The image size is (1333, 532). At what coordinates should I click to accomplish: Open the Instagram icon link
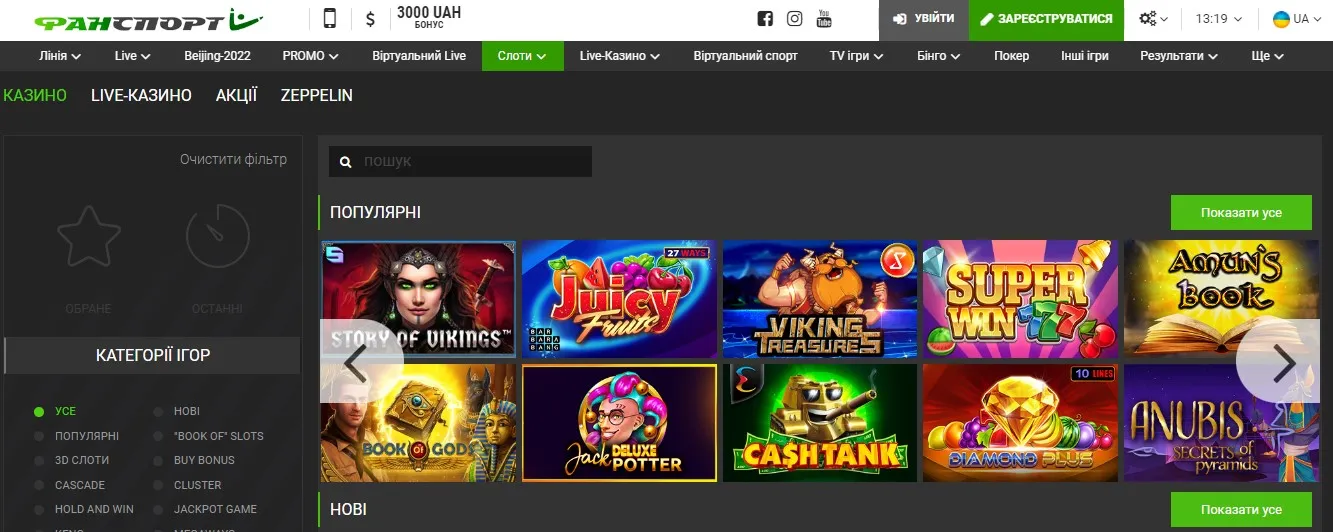(x=795, y=19)
